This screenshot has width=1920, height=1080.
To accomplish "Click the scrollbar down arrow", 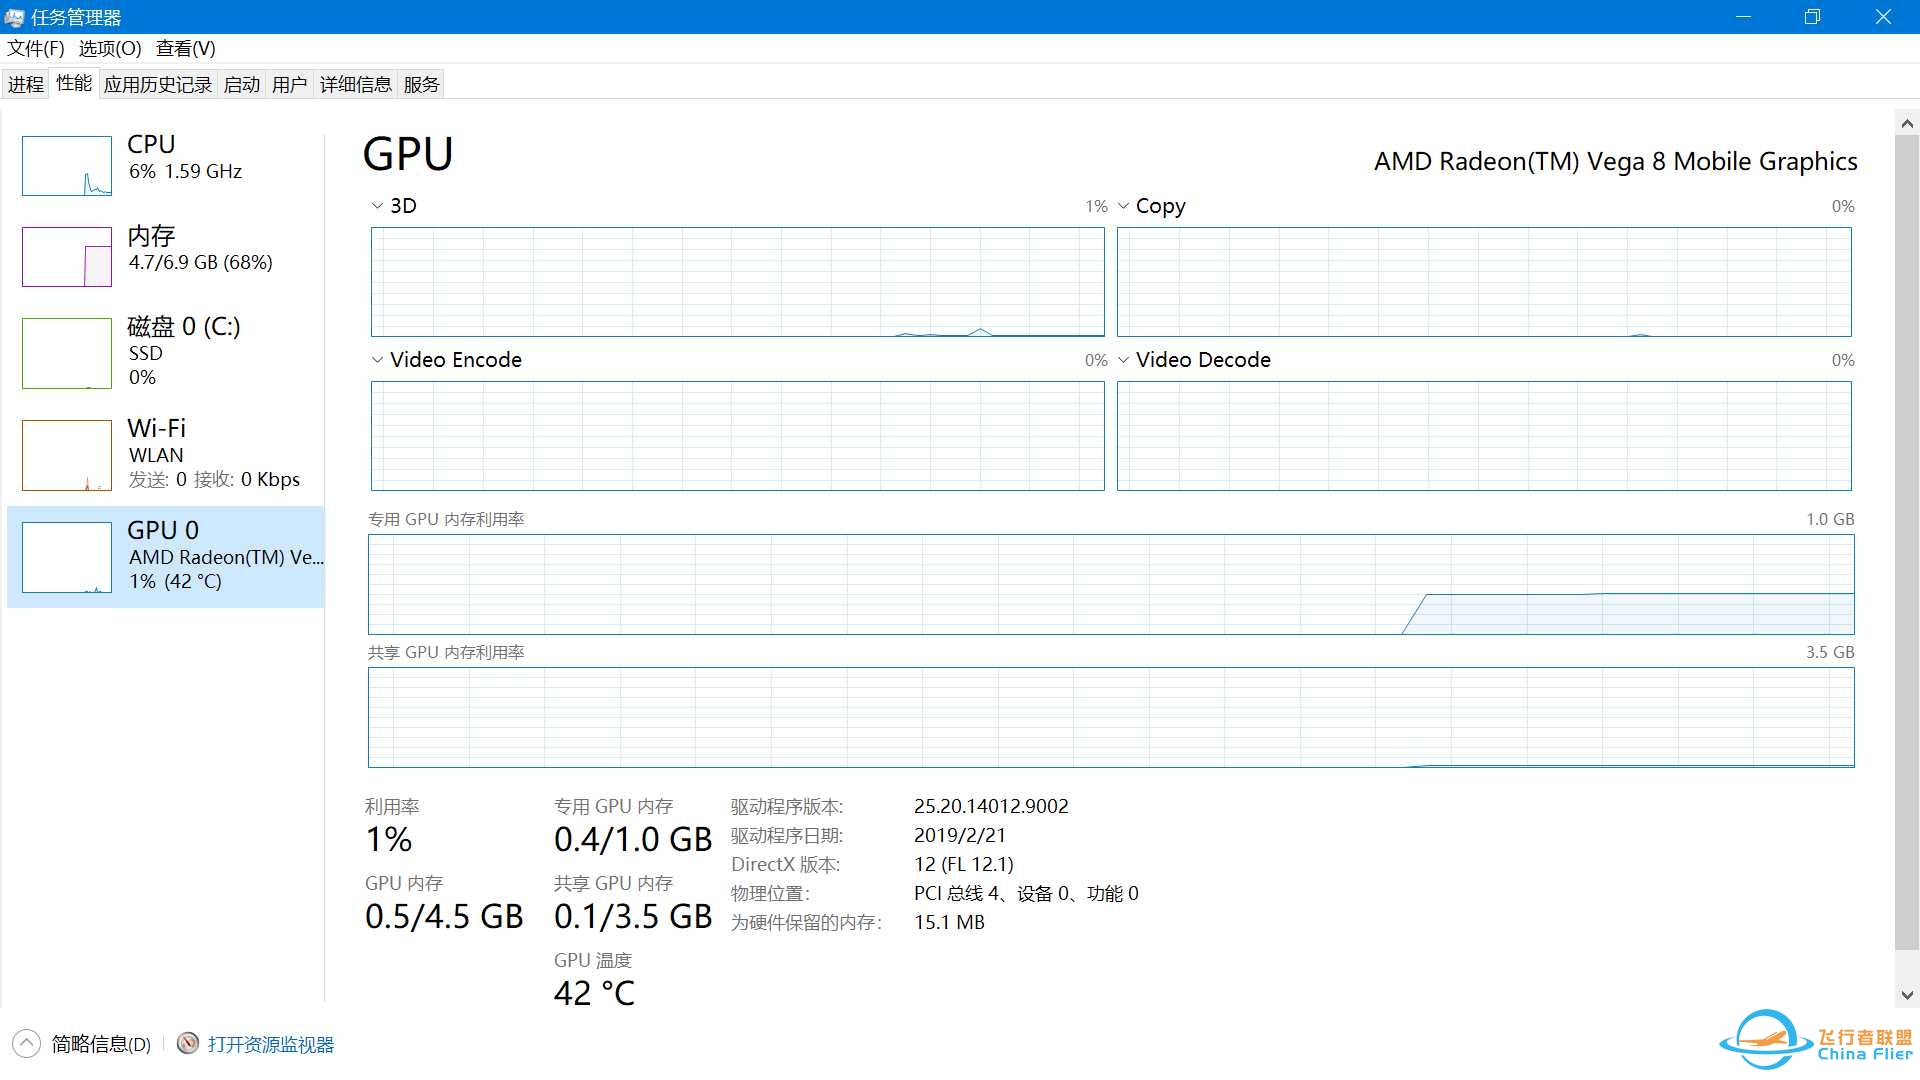I will pos(1907,995).
